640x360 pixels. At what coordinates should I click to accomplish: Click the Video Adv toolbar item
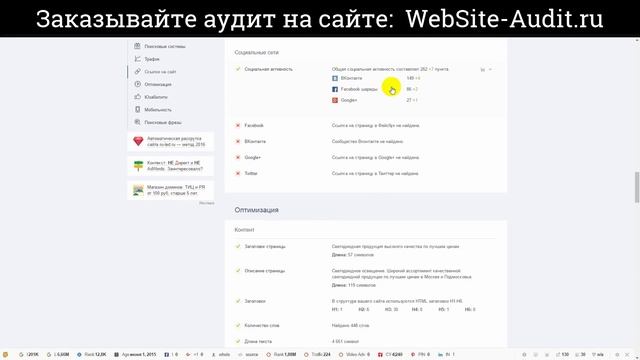coord(354,355)
